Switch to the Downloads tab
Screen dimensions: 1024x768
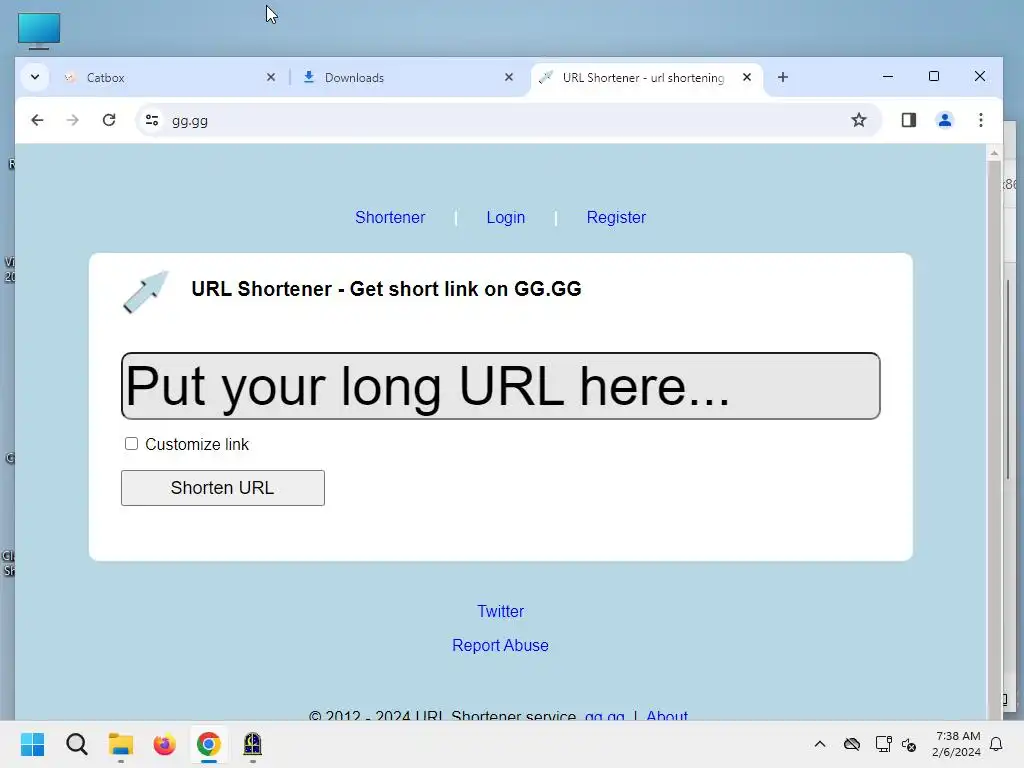408,78
